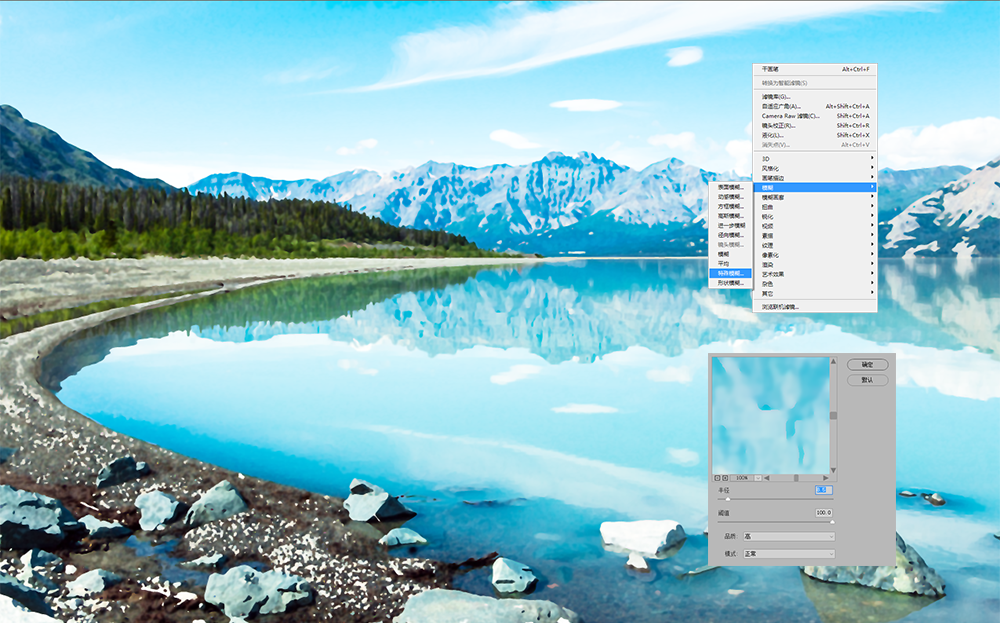Open the 渲染 filter submenu

click(814, 265)
